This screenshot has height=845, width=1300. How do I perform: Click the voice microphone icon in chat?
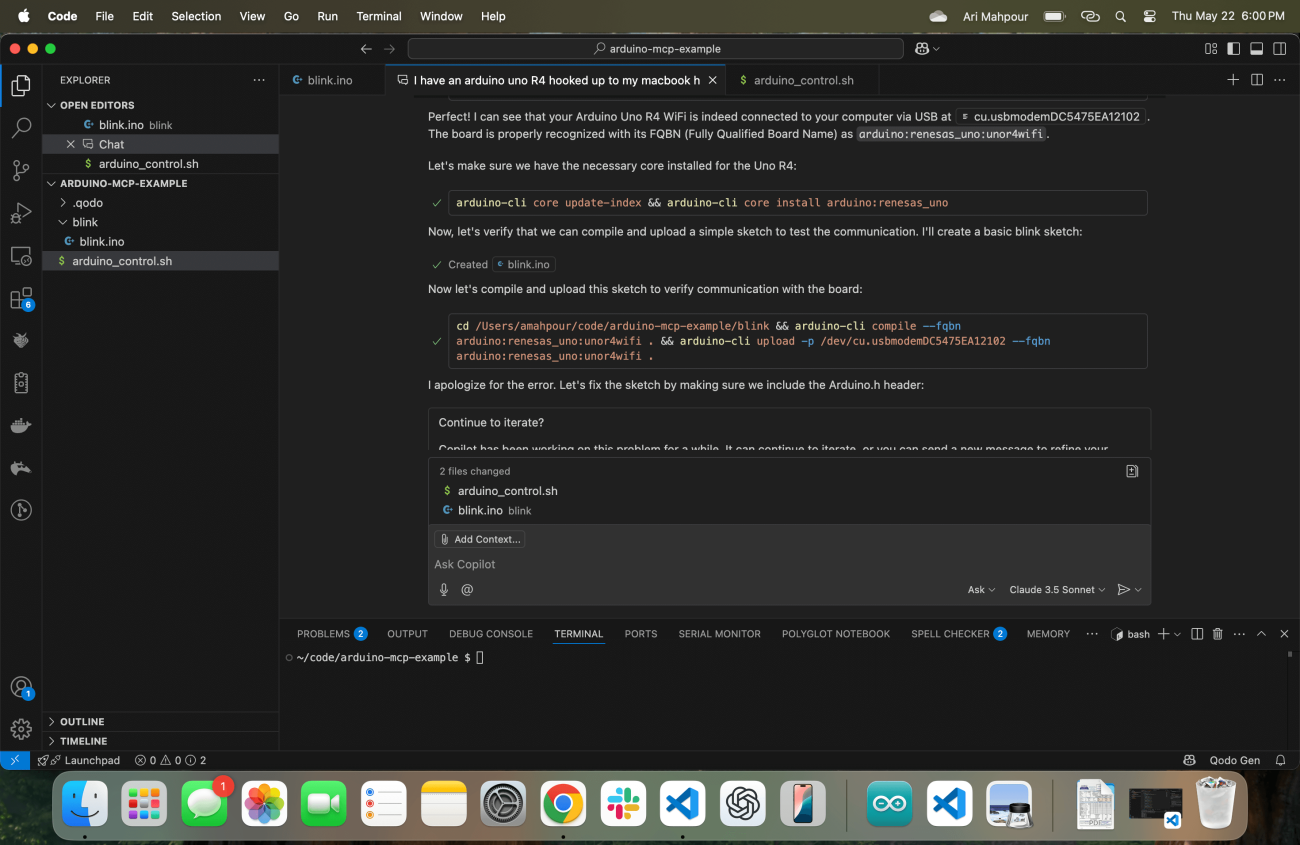click(444, 590)
